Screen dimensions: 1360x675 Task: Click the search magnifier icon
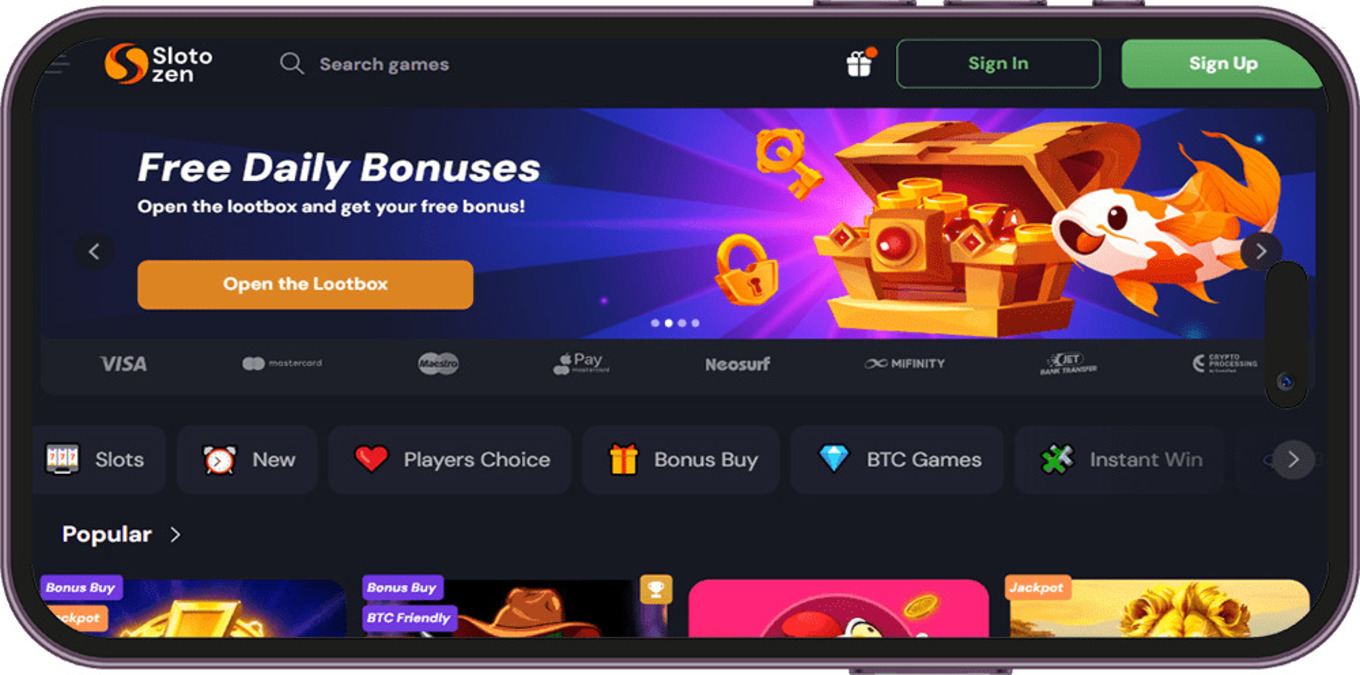click(x=291, y=64)
